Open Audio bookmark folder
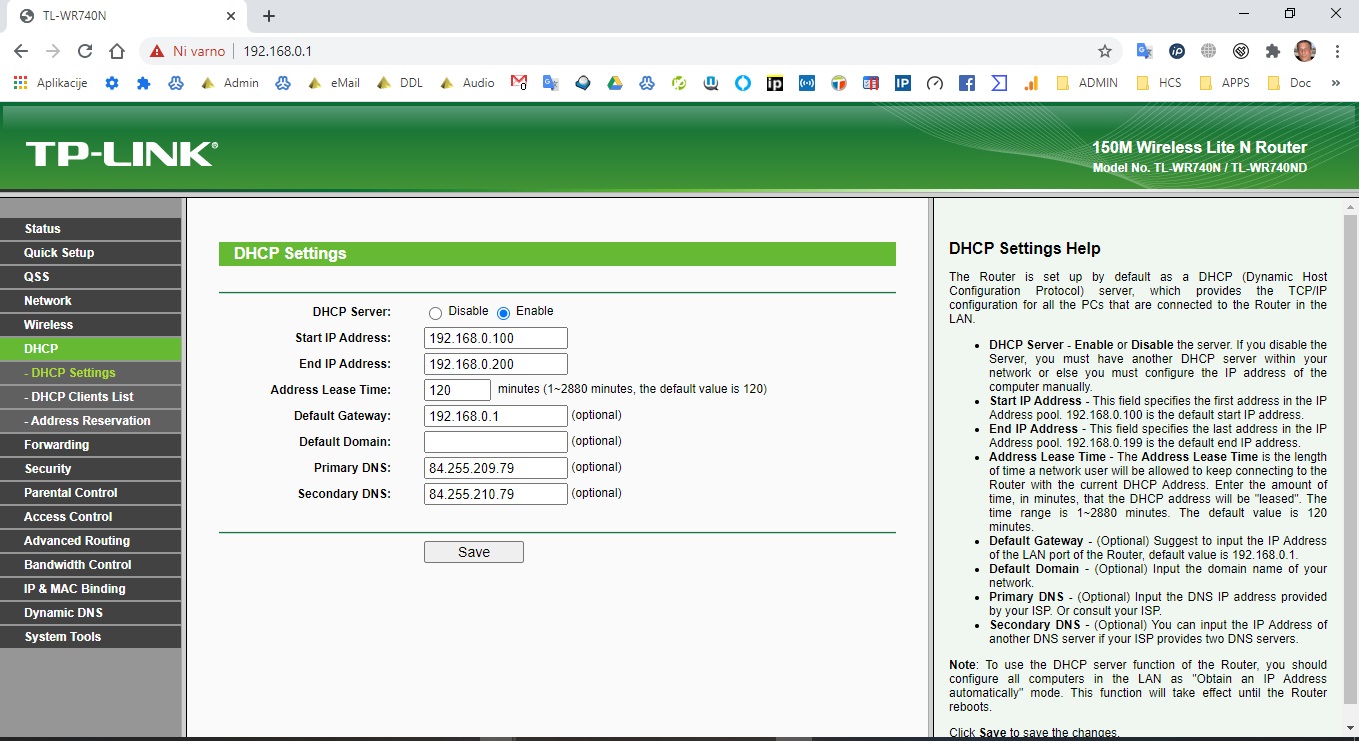This screenshot has width=1359, height=741. click(x=466, y=83)
